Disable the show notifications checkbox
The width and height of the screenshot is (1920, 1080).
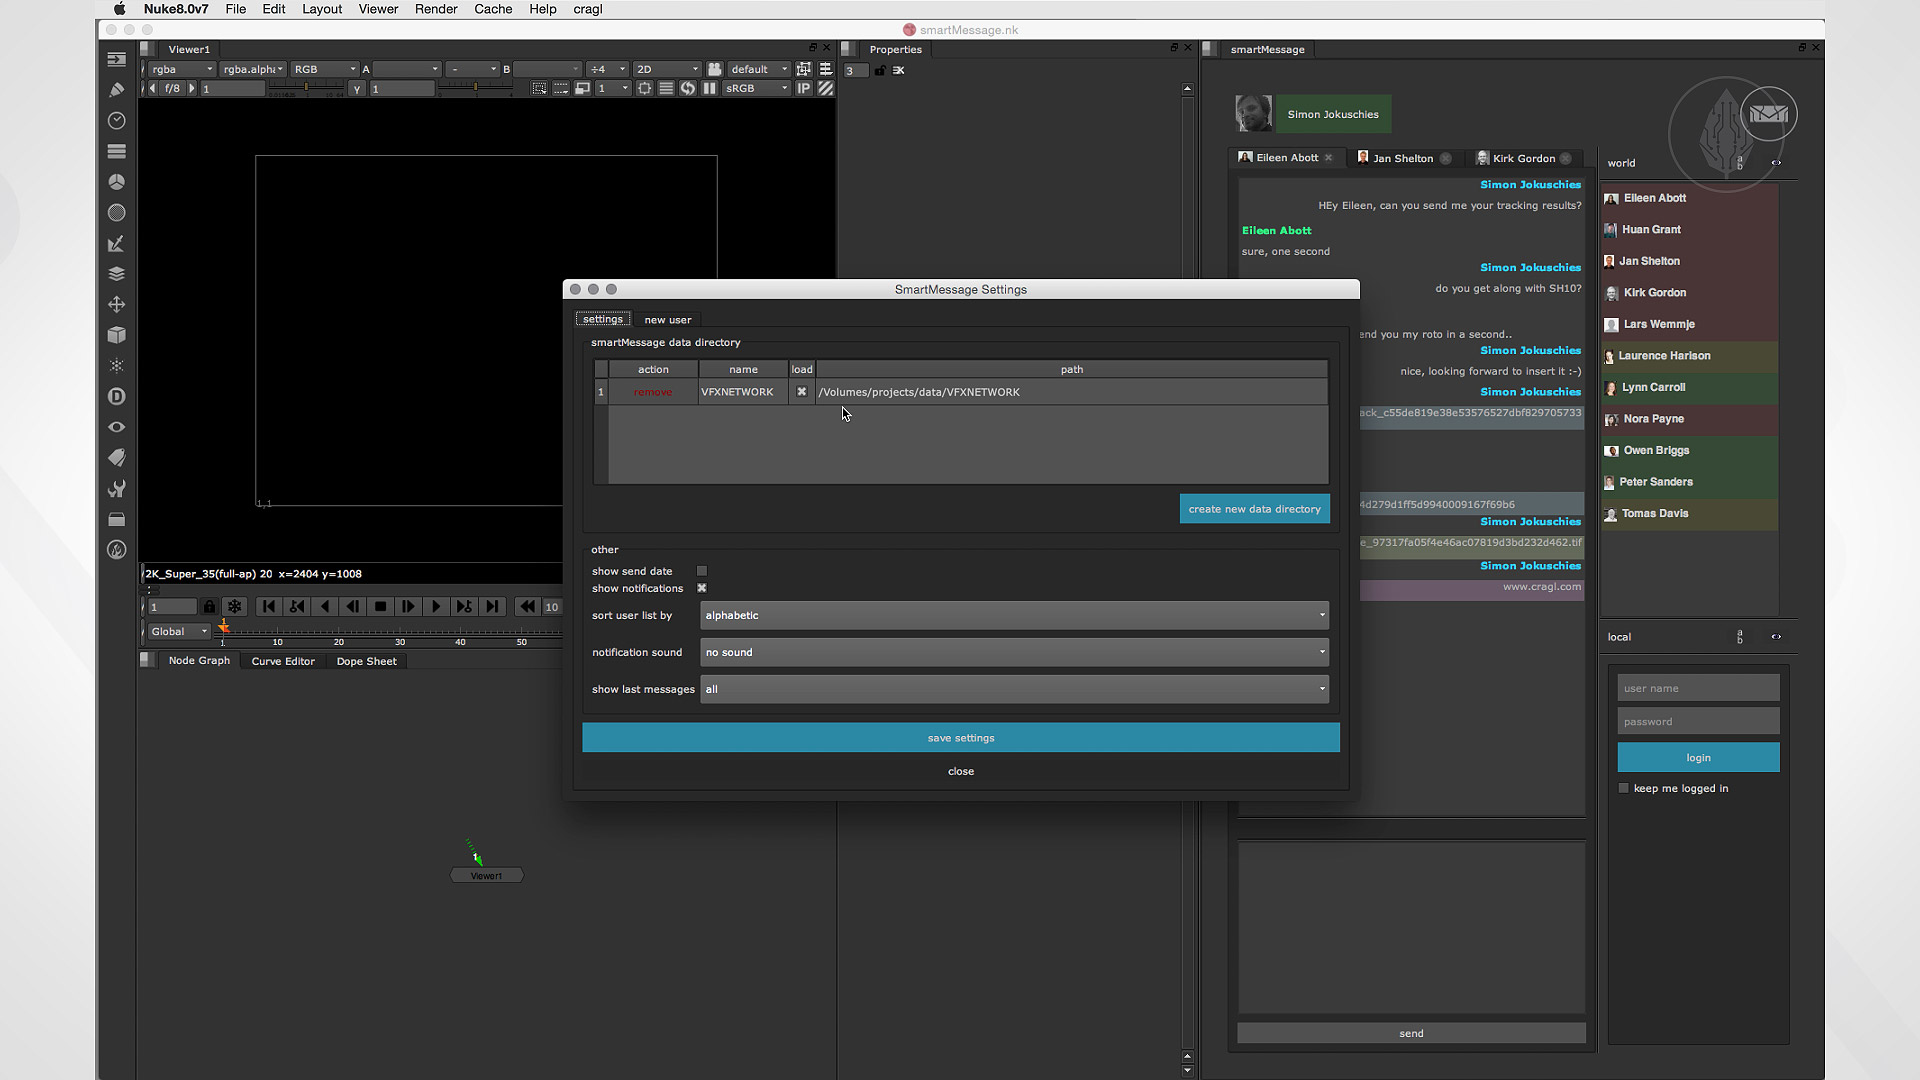702,588
